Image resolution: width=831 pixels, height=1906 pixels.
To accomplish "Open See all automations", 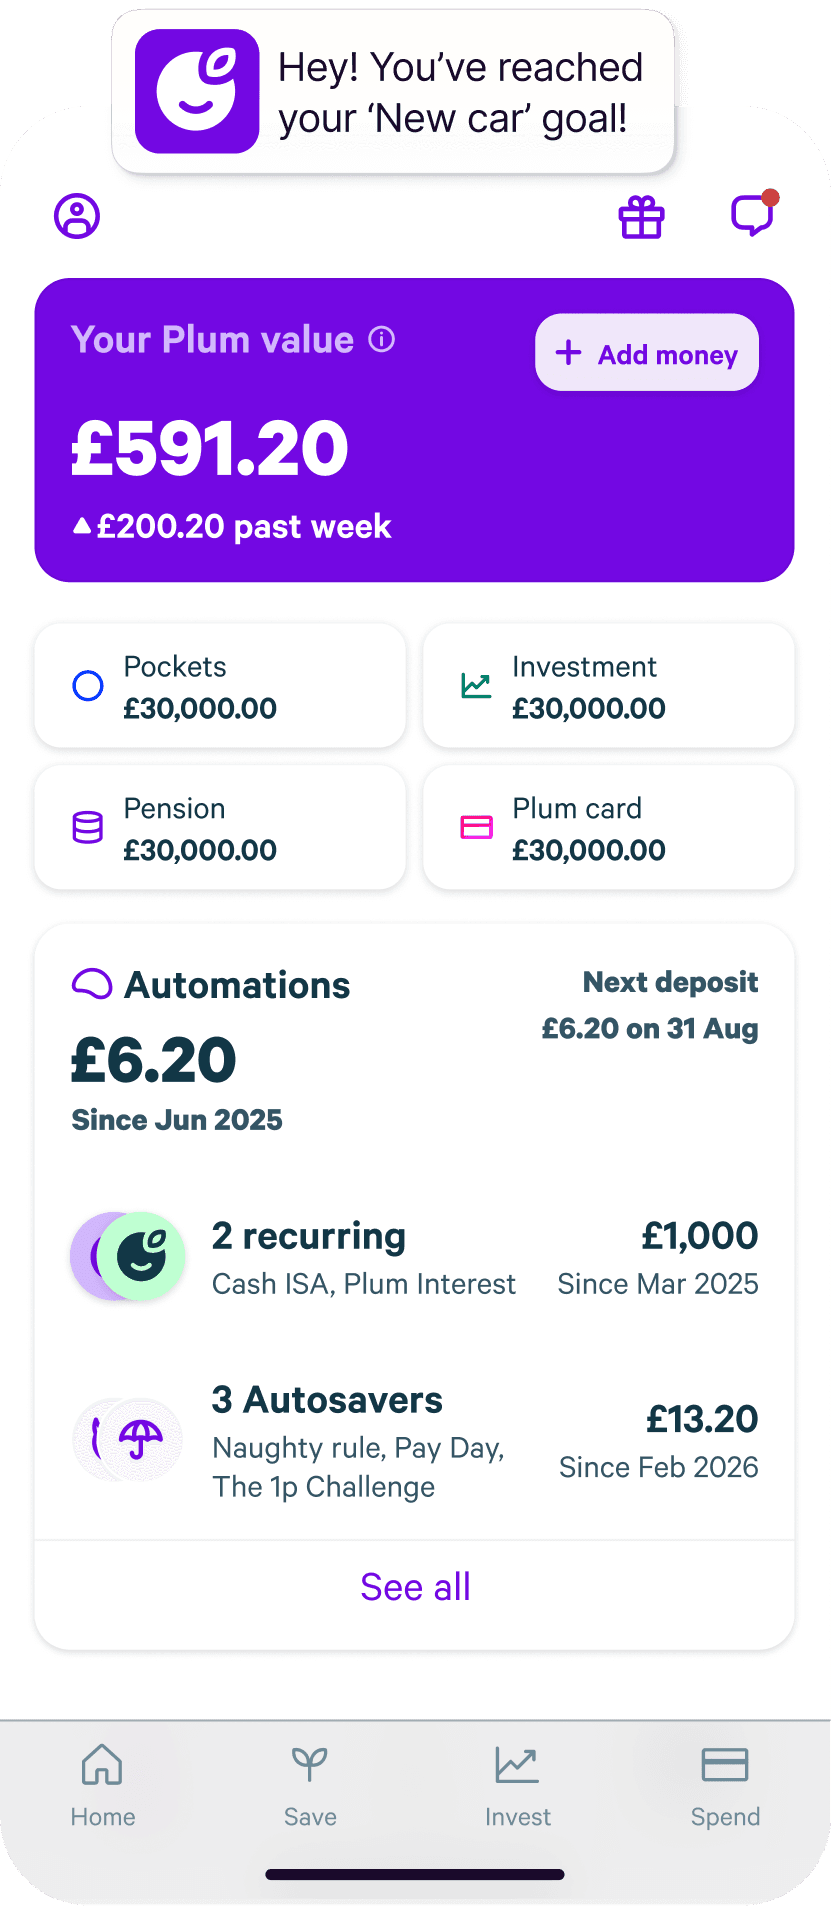I will (x=414, y=1587).
